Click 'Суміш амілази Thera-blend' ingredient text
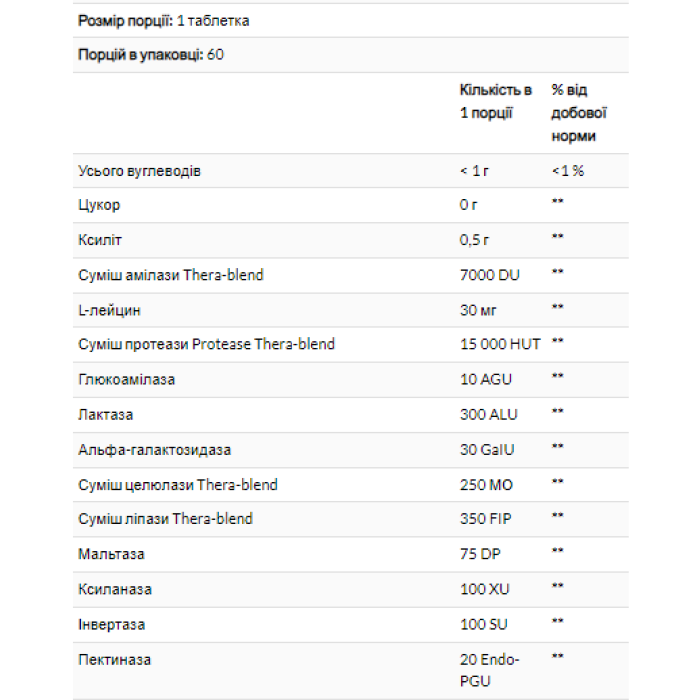 [171, 274]
